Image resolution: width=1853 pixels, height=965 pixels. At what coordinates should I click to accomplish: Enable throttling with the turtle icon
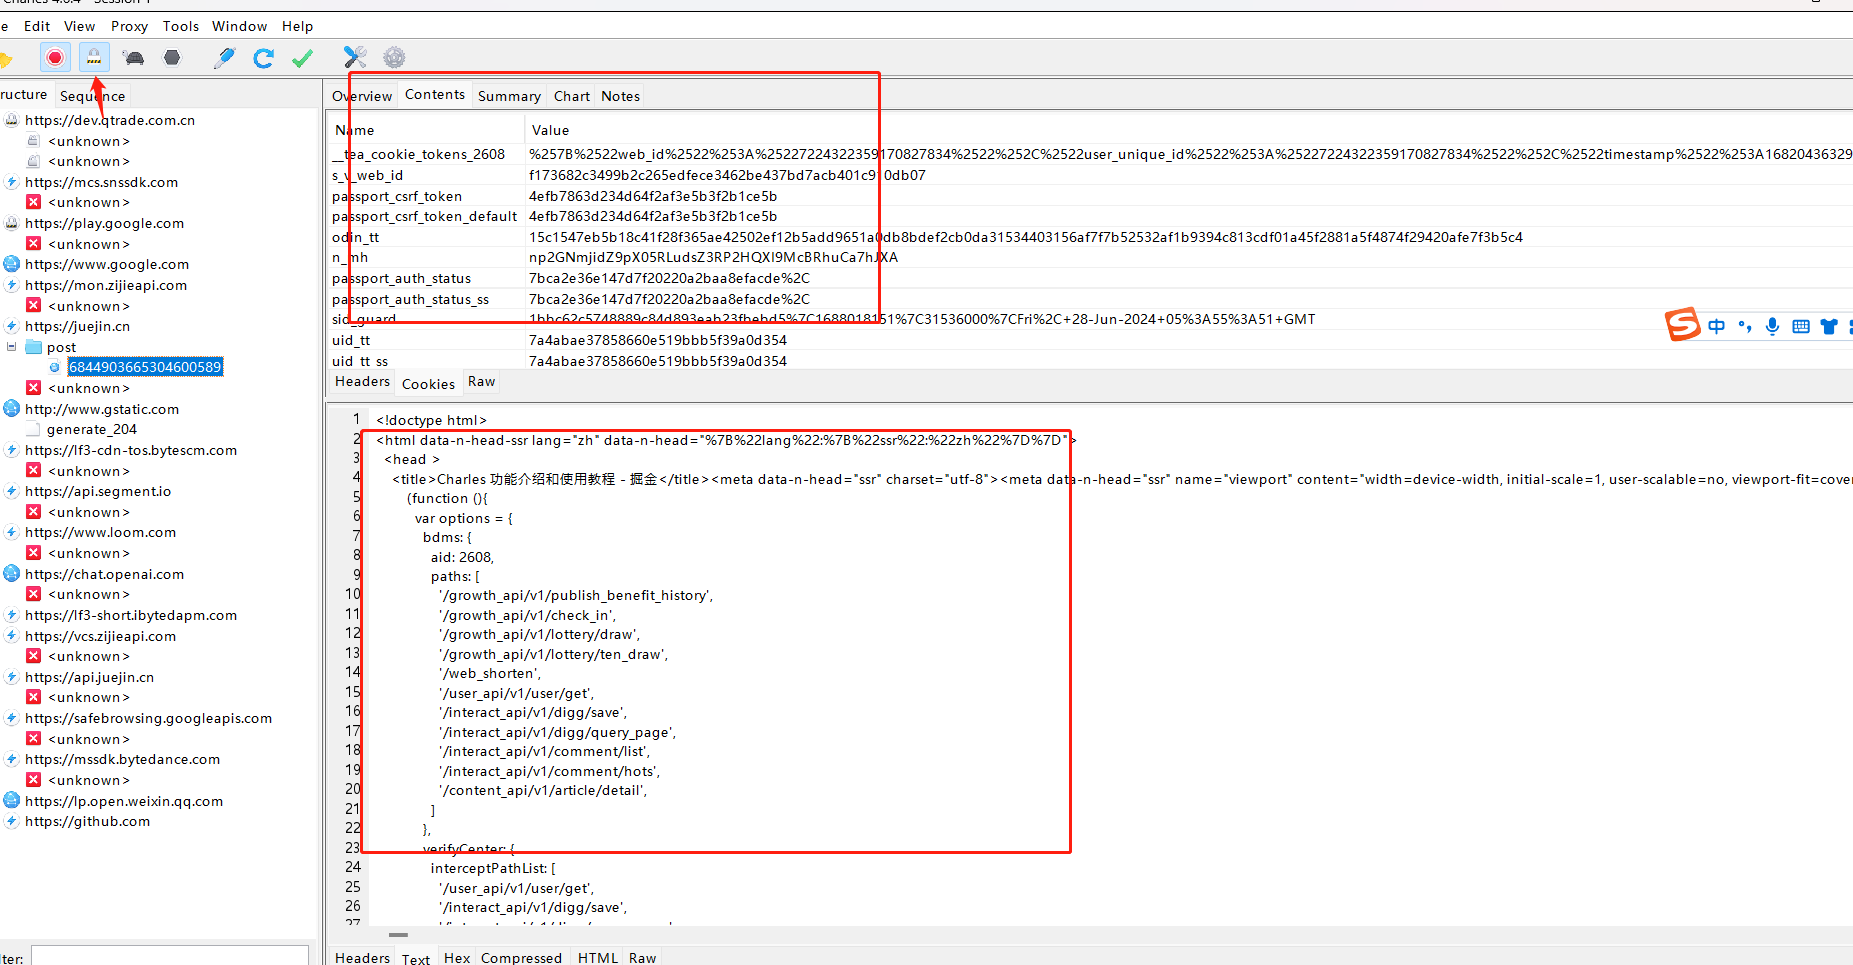133,58
